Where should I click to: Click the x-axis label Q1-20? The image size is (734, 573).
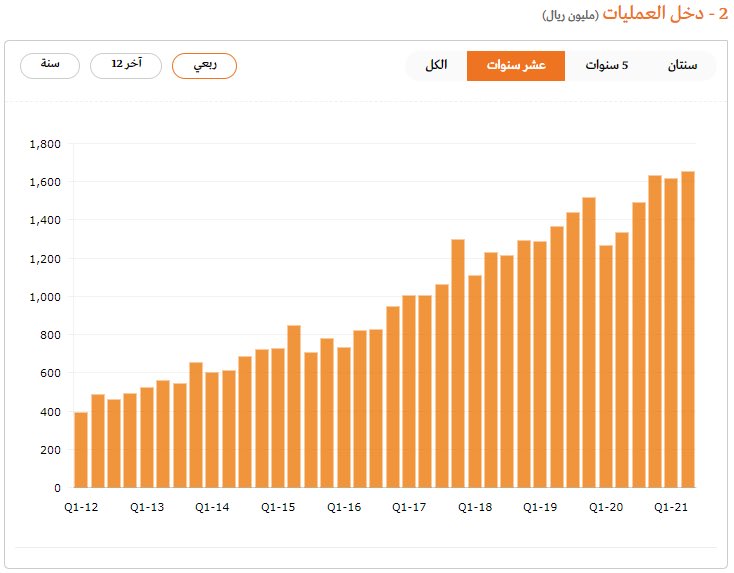(606, 507)
